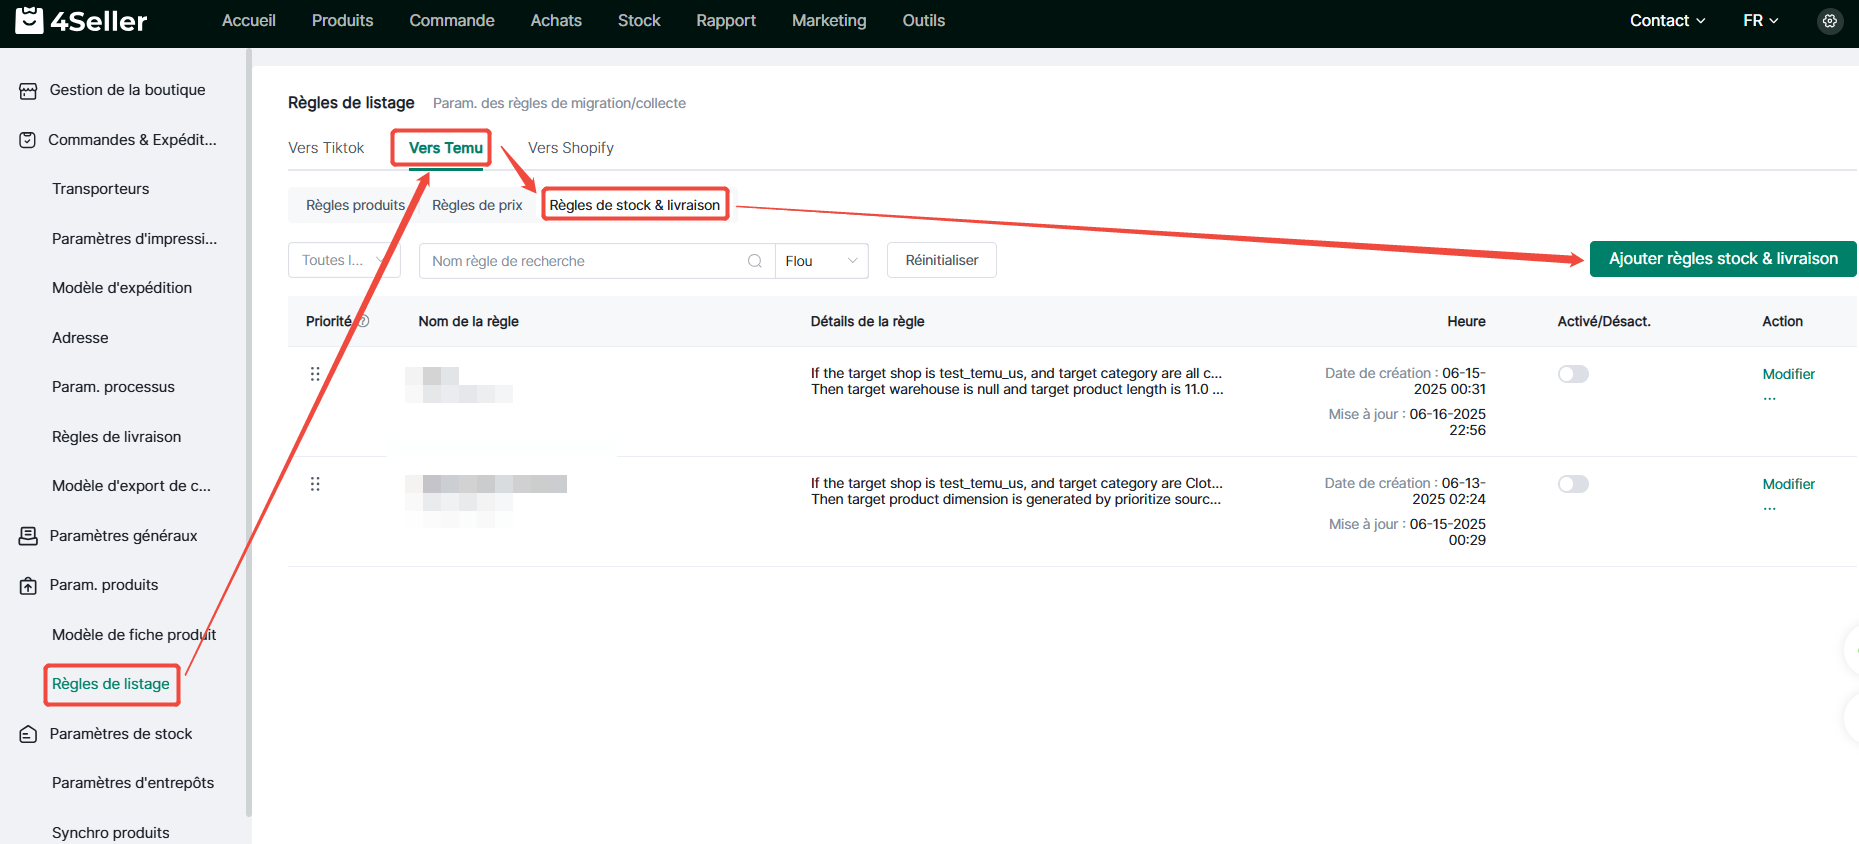
Task: Expand Paramètres généraux section
Action: [122, 536]
